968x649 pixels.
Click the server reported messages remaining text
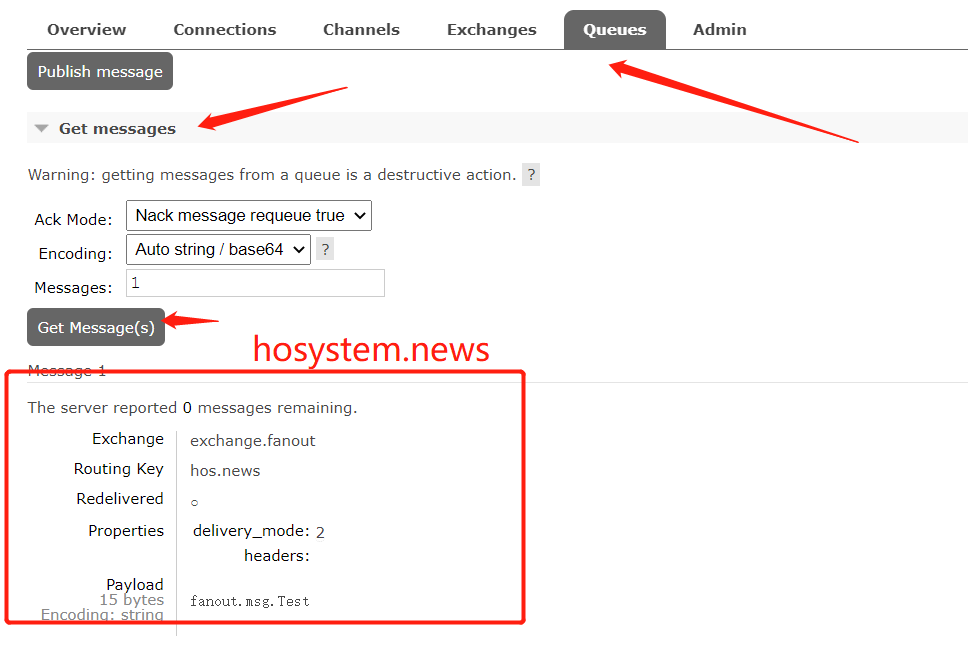[x=193, y=408]
